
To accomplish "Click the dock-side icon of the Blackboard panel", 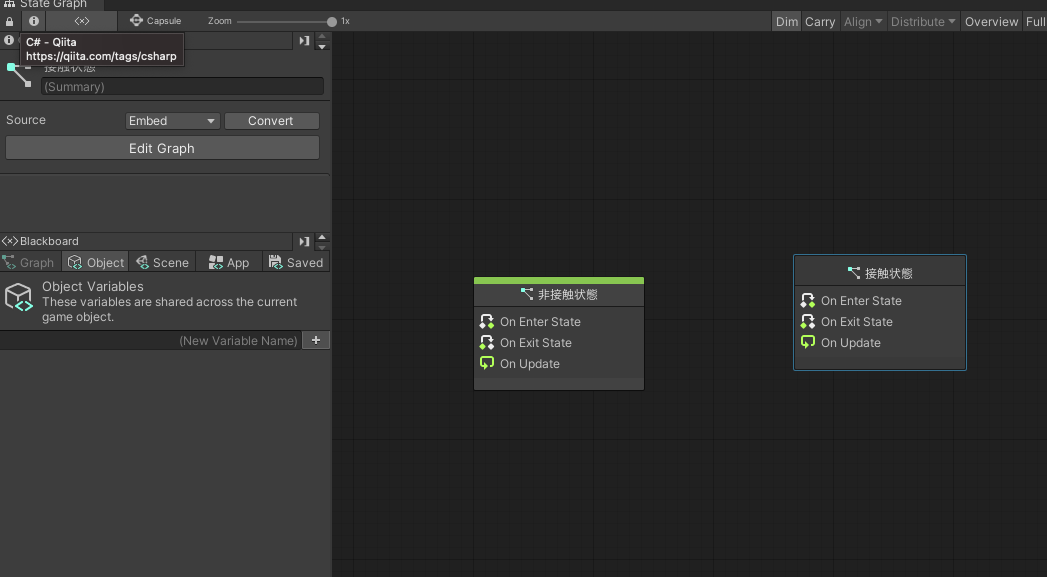I will 304,241.
